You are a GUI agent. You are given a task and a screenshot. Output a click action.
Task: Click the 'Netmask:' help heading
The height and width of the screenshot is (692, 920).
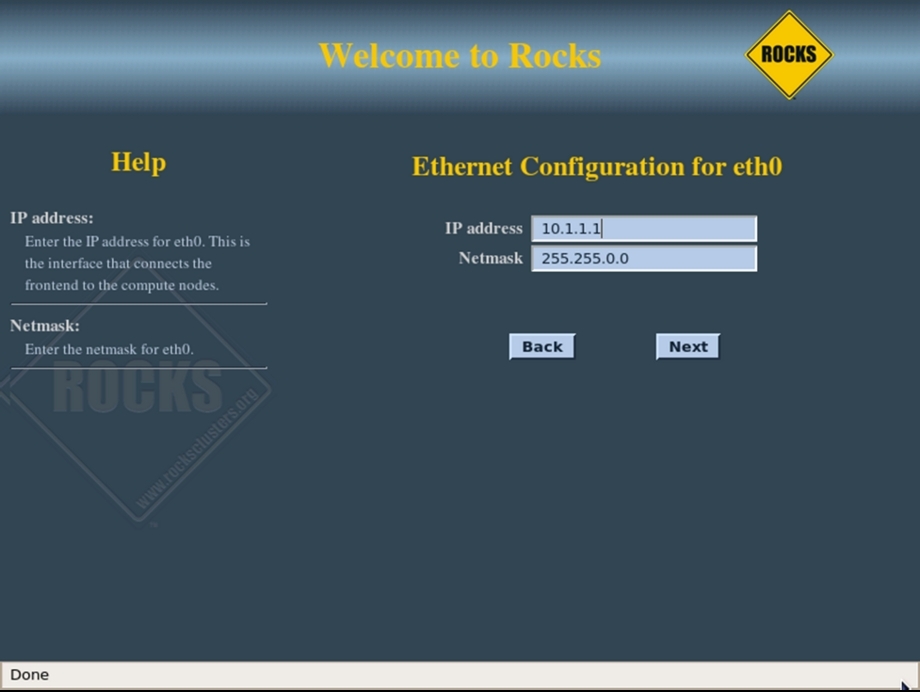(x=45, y=325)
